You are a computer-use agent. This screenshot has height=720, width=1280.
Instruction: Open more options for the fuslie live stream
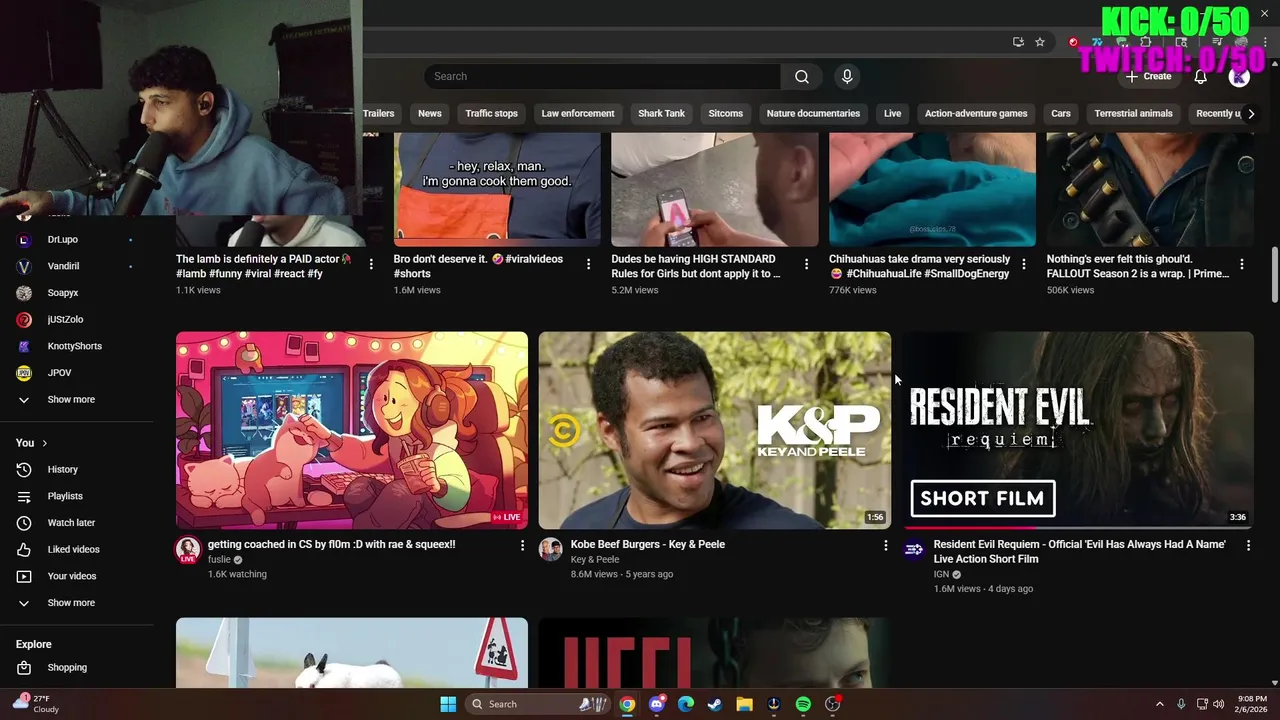[x=522, y=545]
